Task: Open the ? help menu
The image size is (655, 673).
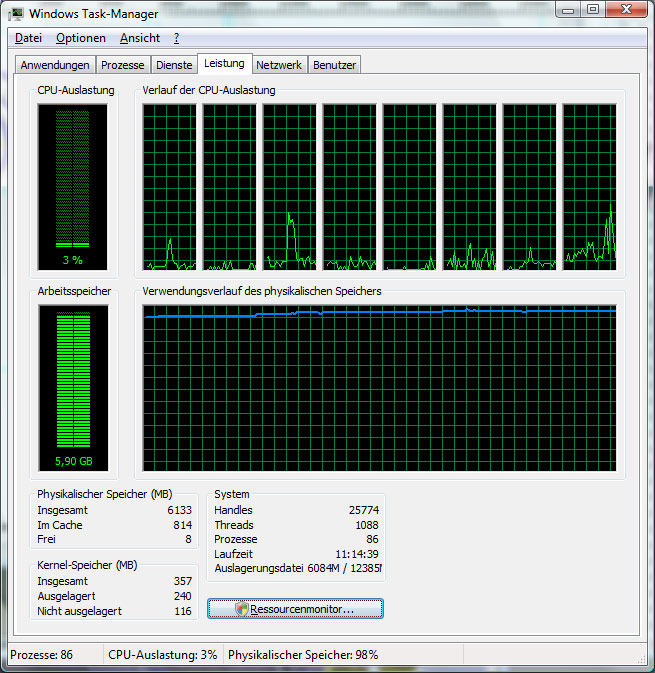Action: [x=176, y=38]
